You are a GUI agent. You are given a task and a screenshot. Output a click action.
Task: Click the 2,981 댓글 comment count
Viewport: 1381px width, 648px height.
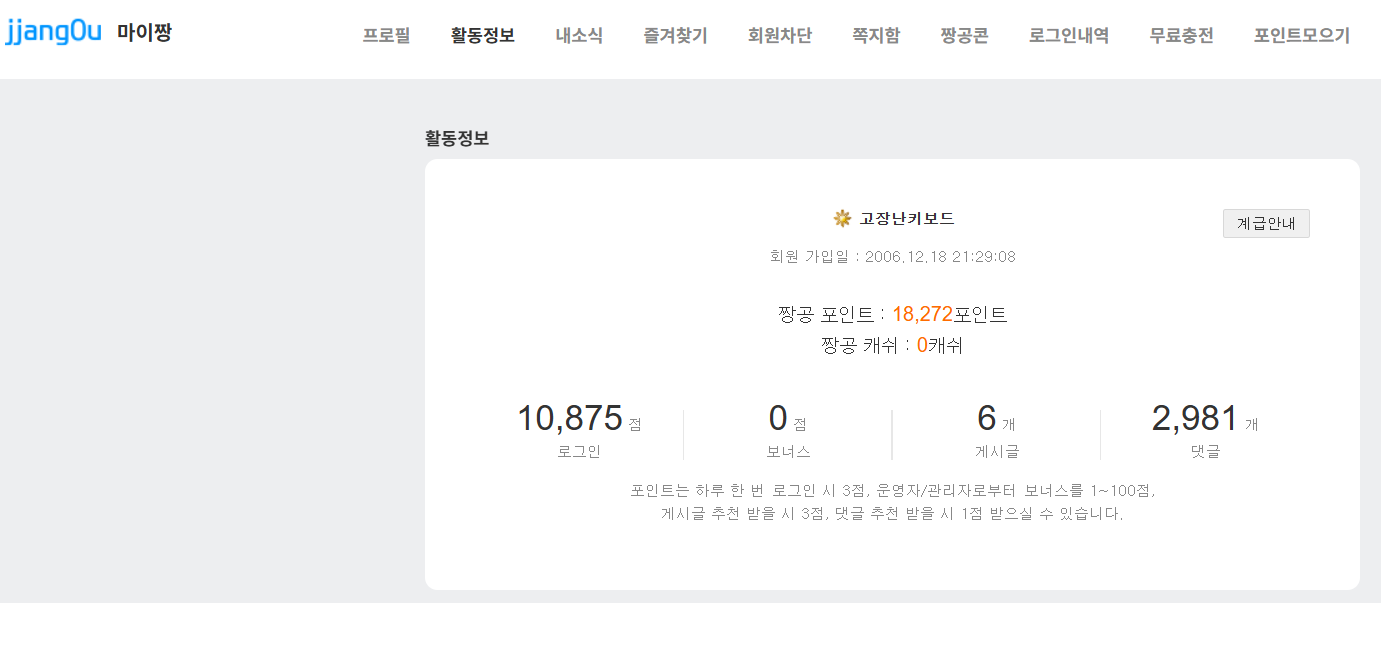(1195, 419)
